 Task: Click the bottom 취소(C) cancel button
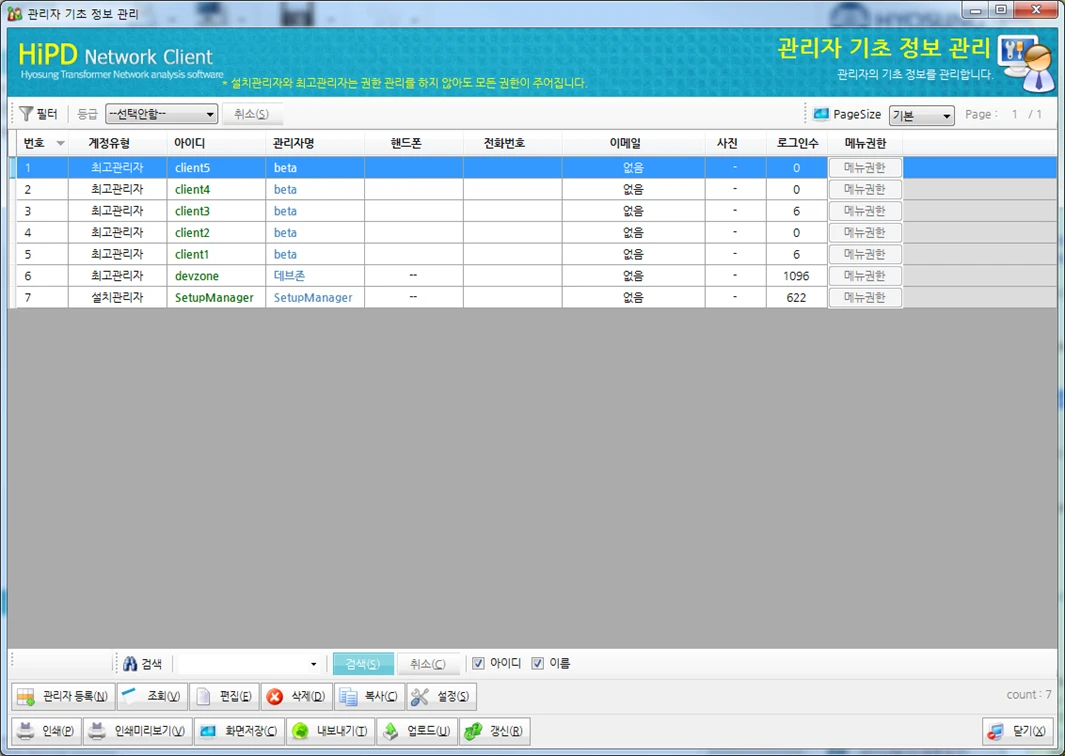427,664
